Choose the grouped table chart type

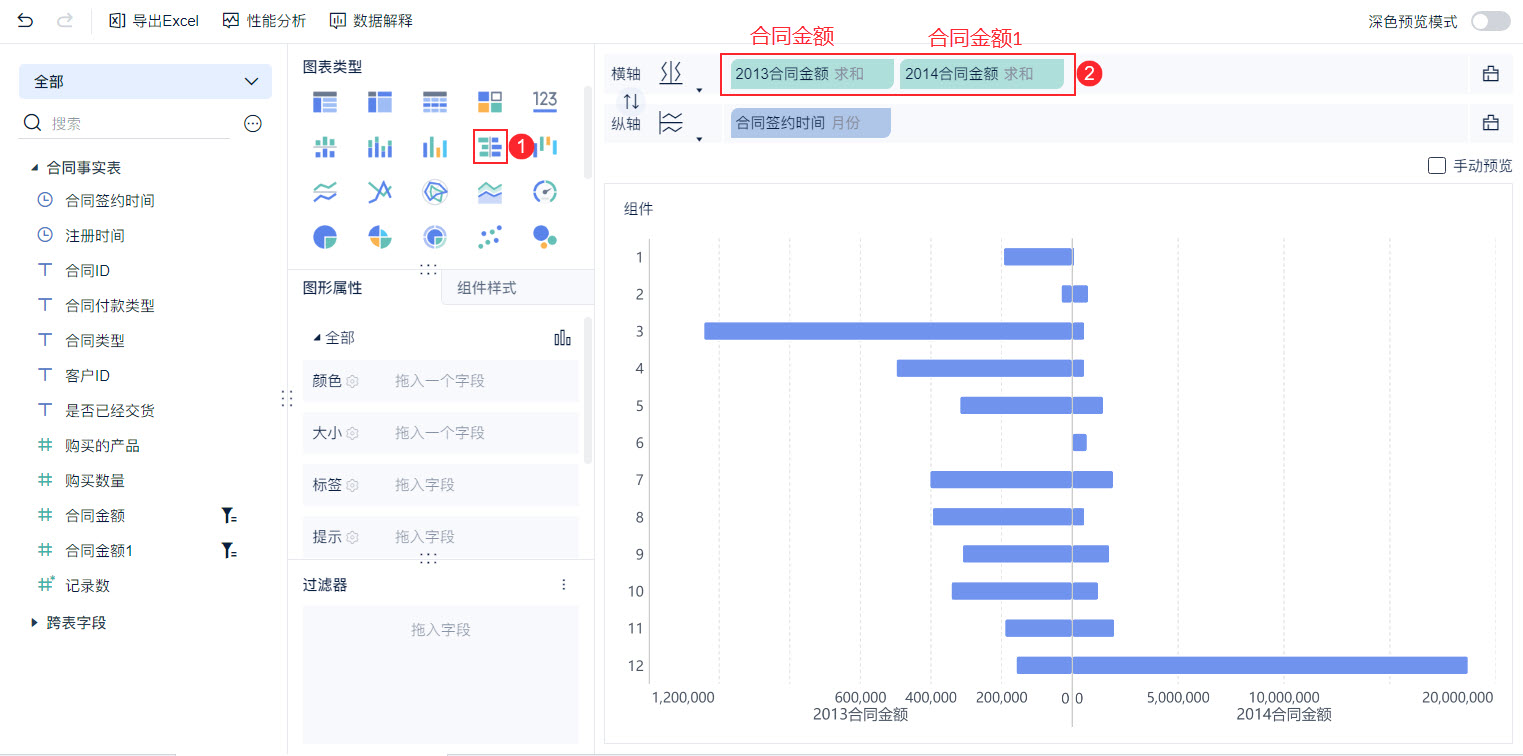[x=325, y=101]
